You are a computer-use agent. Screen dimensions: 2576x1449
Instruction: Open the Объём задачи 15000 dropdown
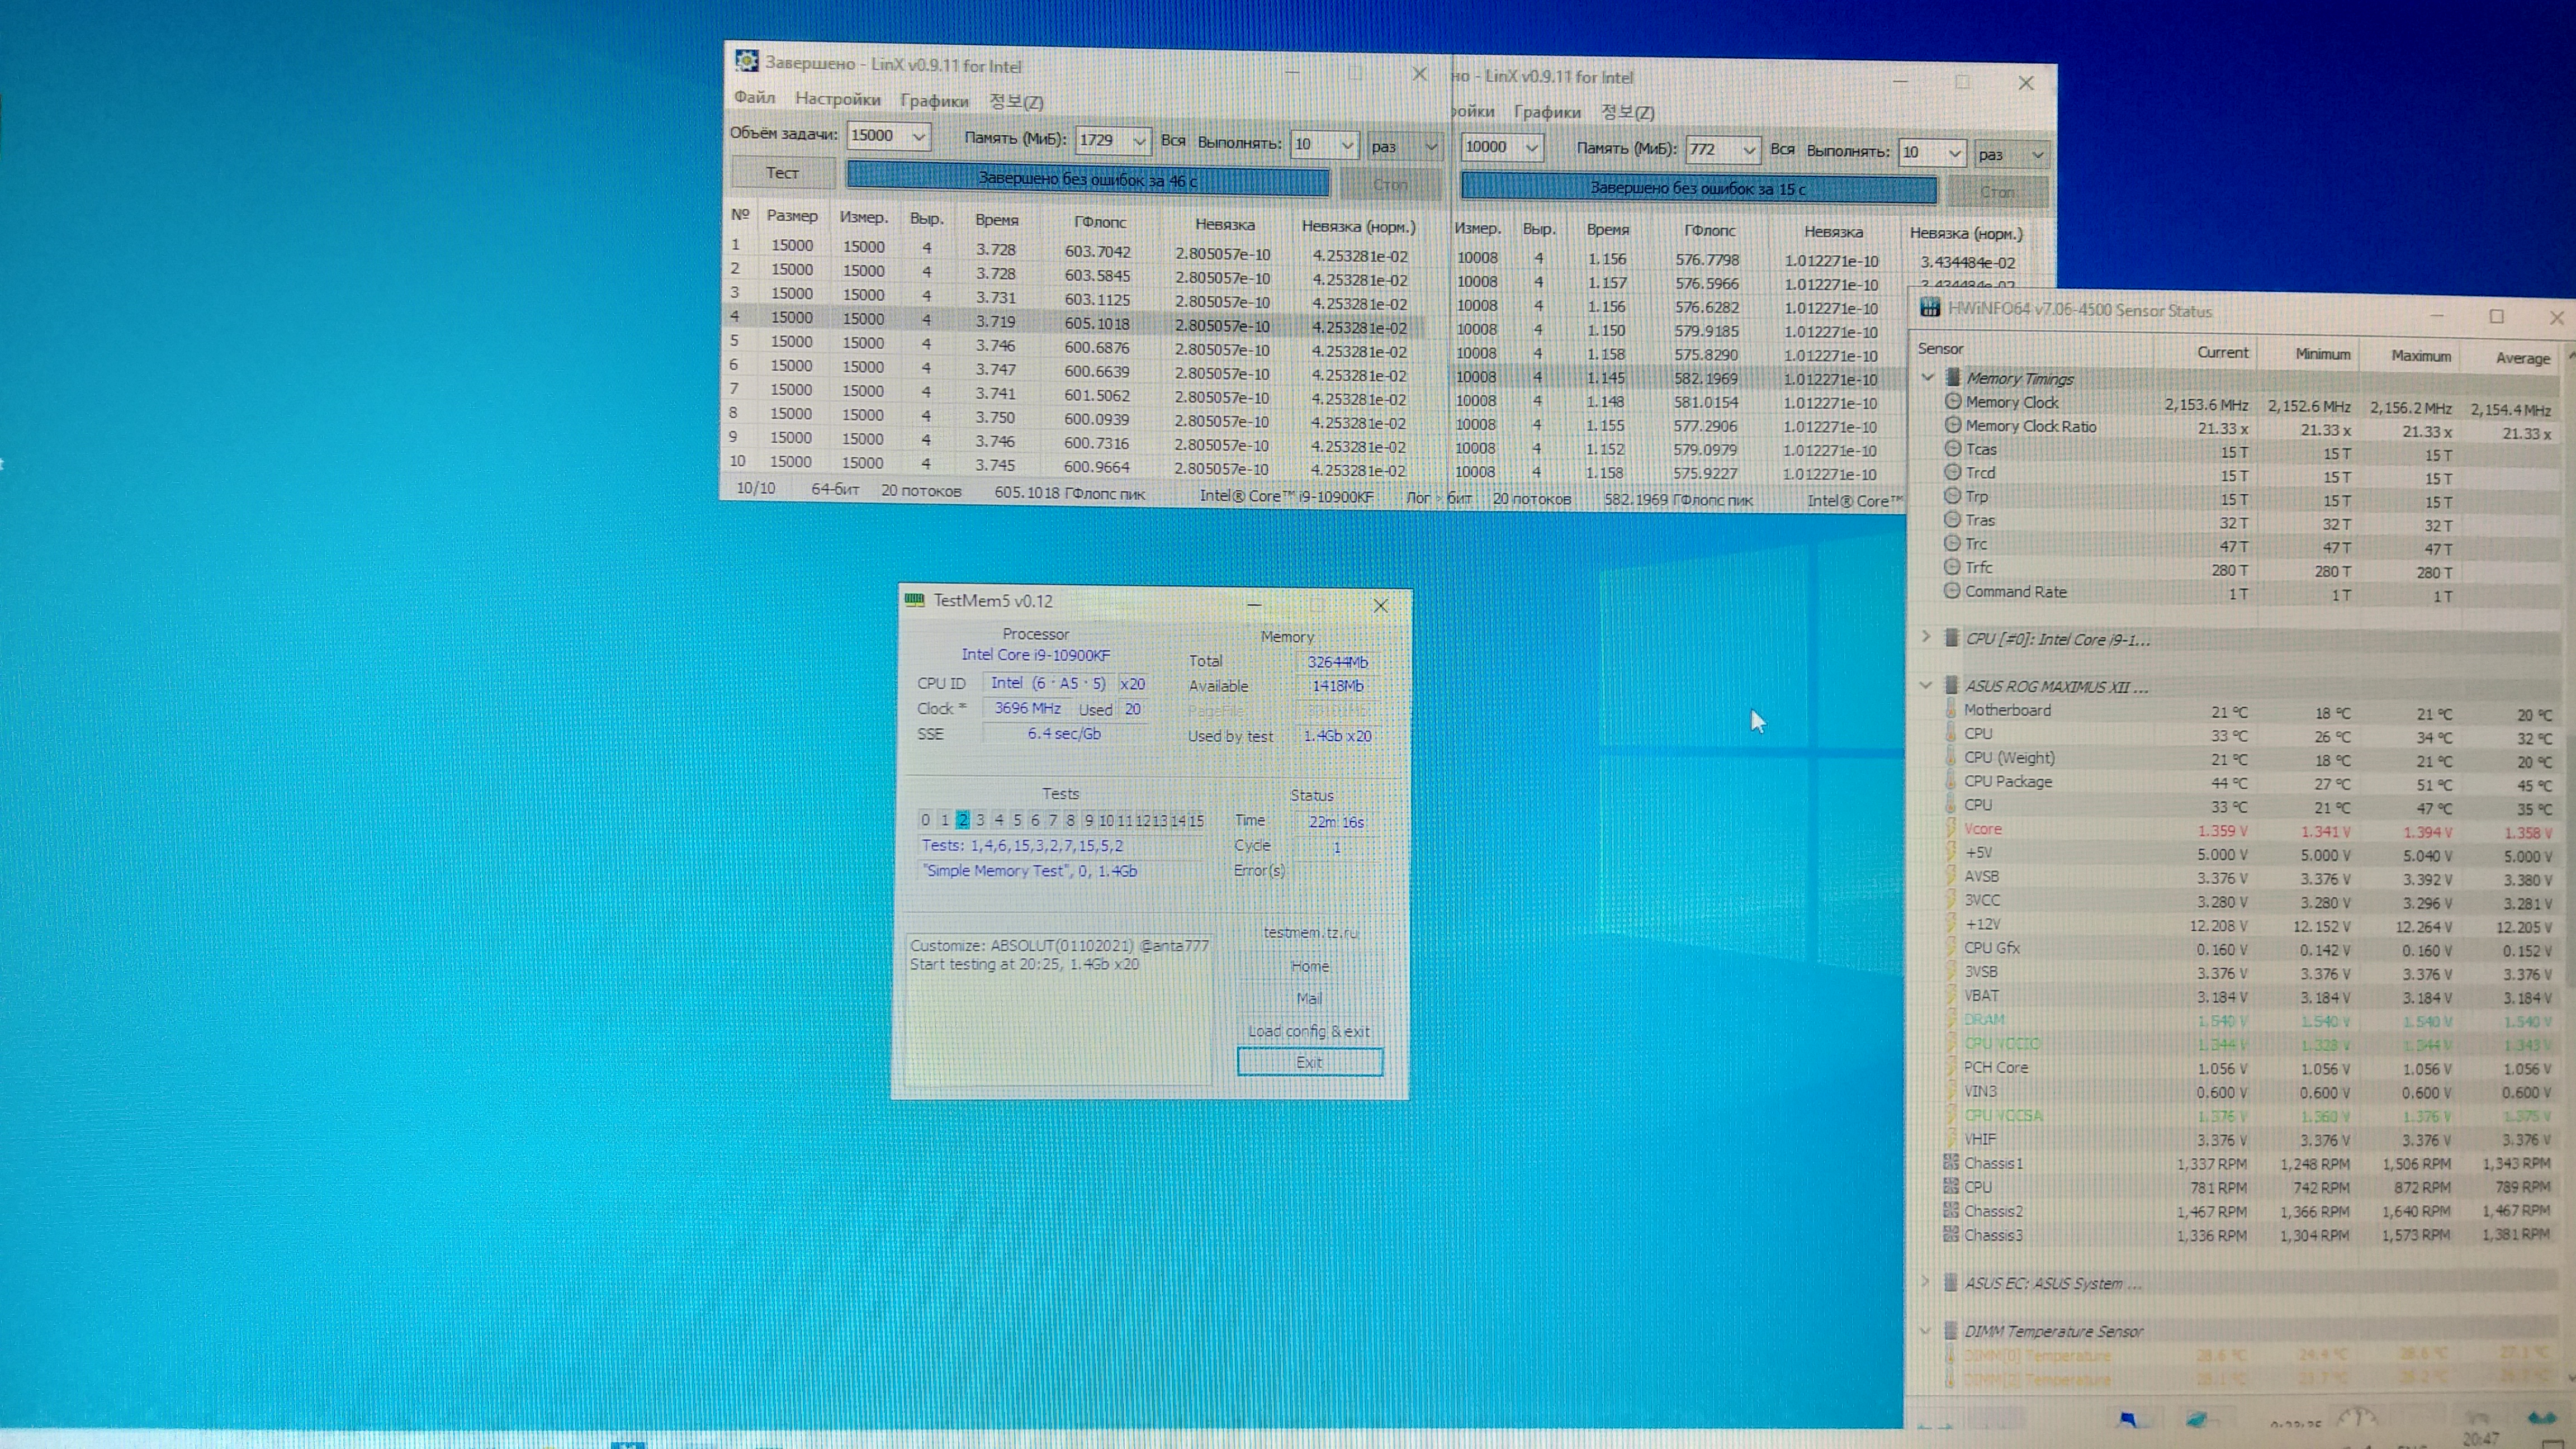(918, 136)
